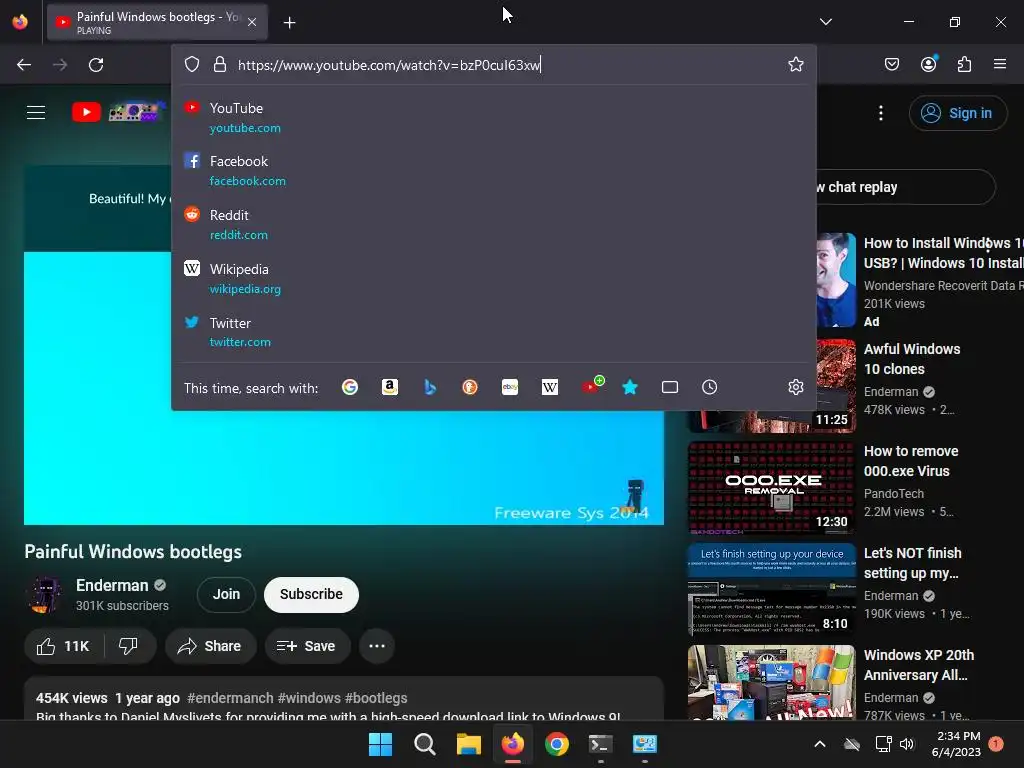1024x768 pixels.
Task: Open Windows XP 20th Anniversary video title
Action: [919, 665]
